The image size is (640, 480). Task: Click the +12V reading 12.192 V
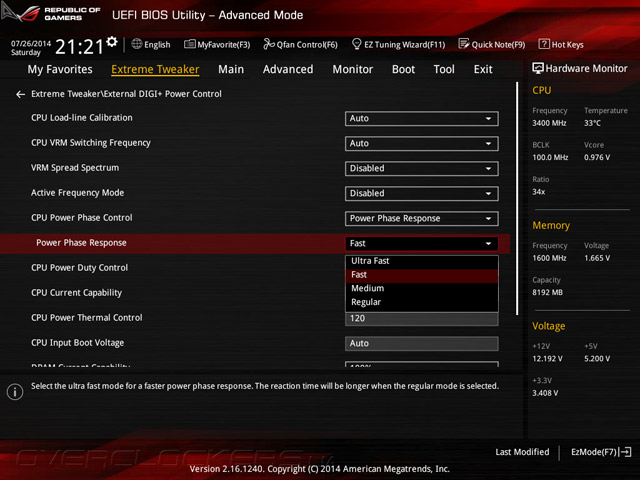[x=547, y=359]
